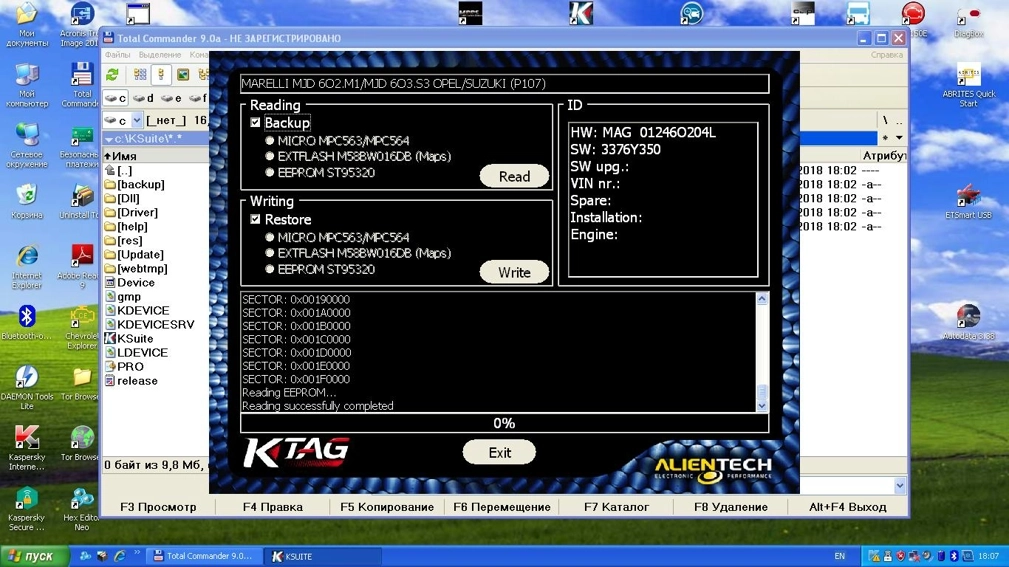
Task: Open the Пуск start button
Action: 34,556
